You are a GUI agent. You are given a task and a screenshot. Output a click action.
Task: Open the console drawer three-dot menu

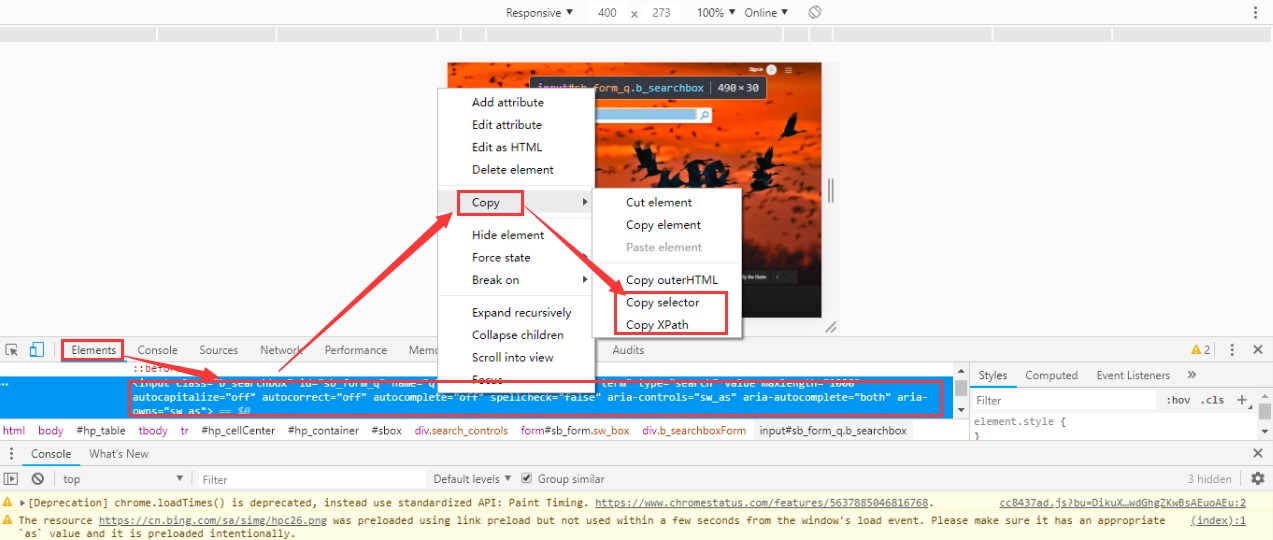click(x=12, y=454)
